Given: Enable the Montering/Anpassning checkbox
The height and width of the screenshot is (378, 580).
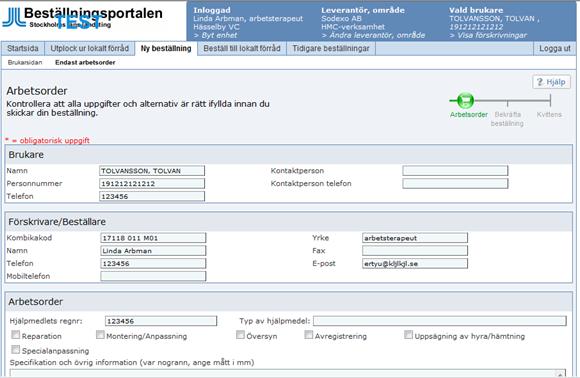Looking at the screenshot, I should click(100, 335).
